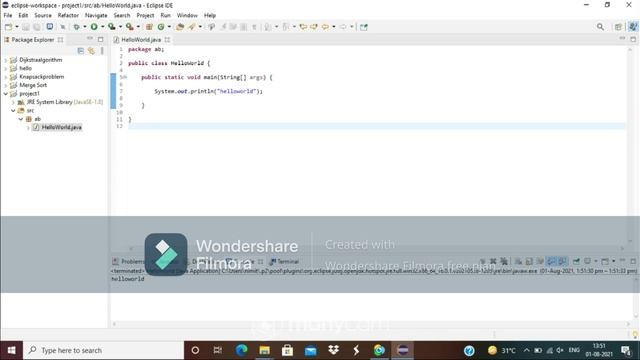This screenshot has height=360, width=640.
Task: Open a Terminal from toolbar icon
Action: 49,27
